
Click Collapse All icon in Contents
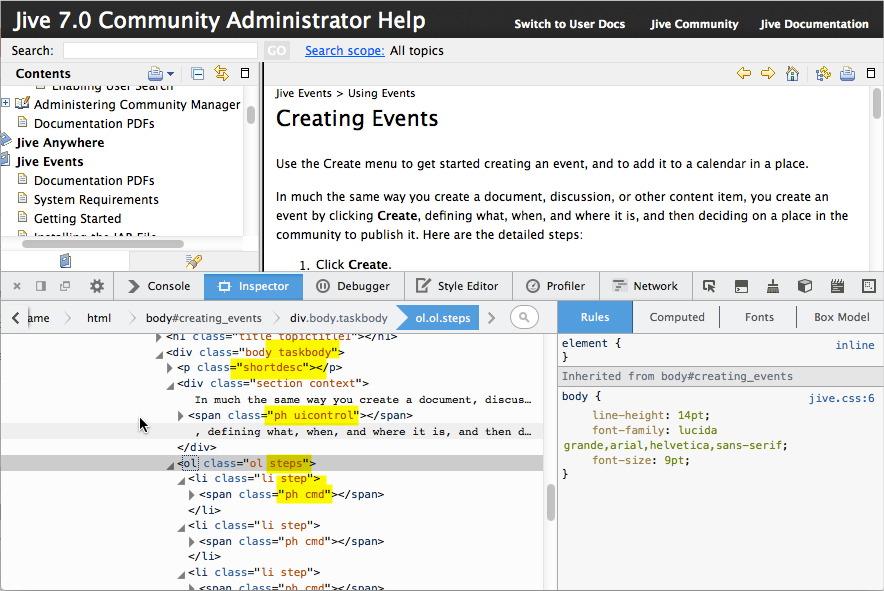[x=197, y=73]
